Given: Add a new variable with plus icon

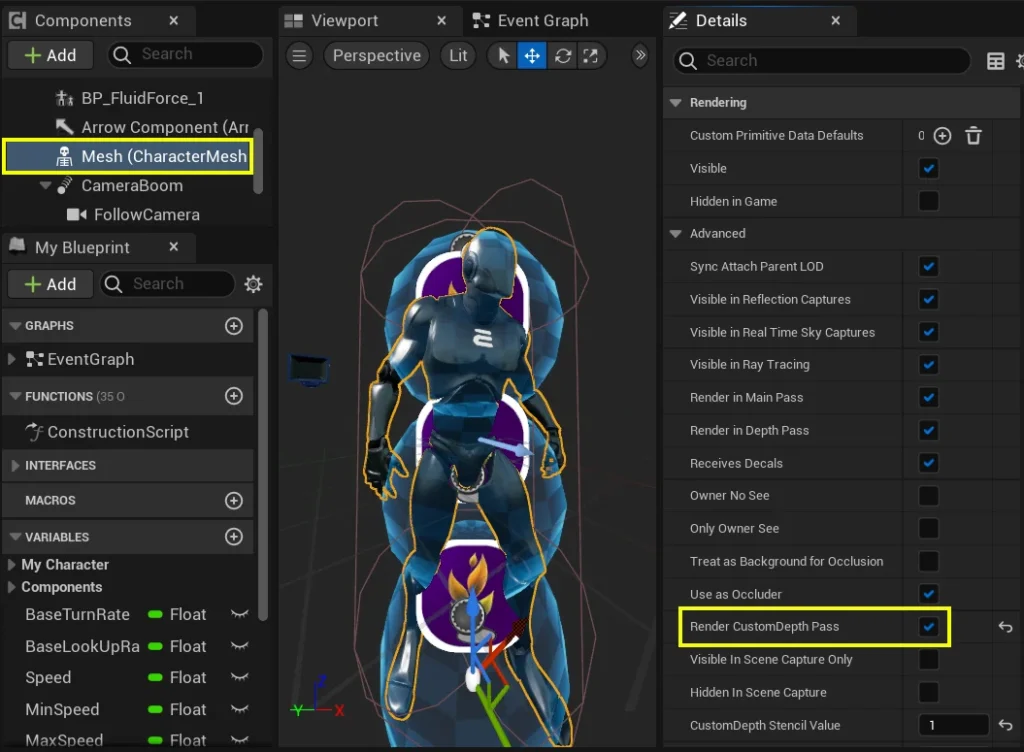Looking at the screenshot, I should 234,537.
